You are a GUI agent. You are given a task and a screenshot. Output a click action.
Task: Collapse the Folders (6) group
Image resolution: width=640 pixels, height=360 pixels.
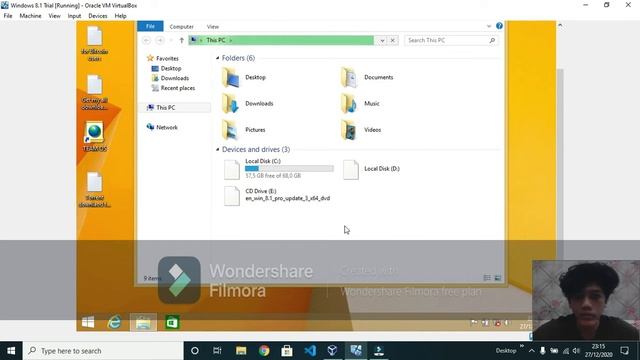pyautogui.click(x=218, y=58)
